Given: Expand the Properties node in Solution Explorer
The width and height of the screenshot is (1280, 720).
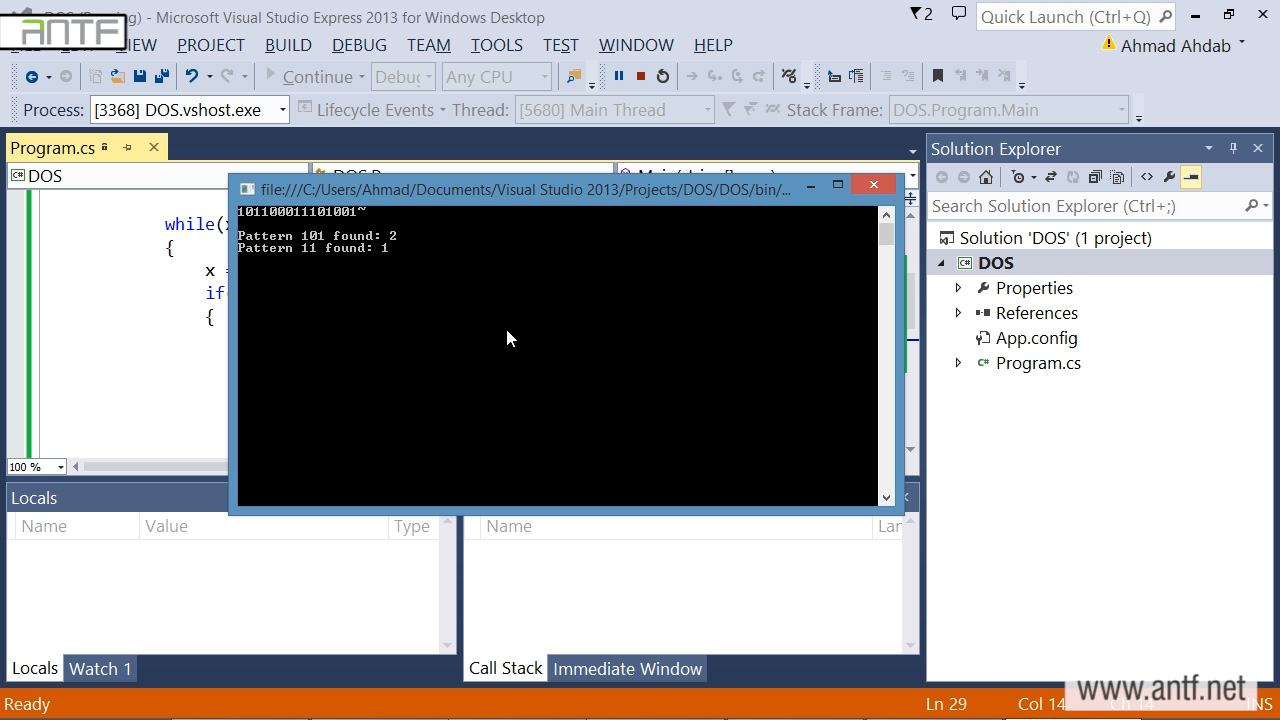Looking at the screenshot, I should point(958,288).
